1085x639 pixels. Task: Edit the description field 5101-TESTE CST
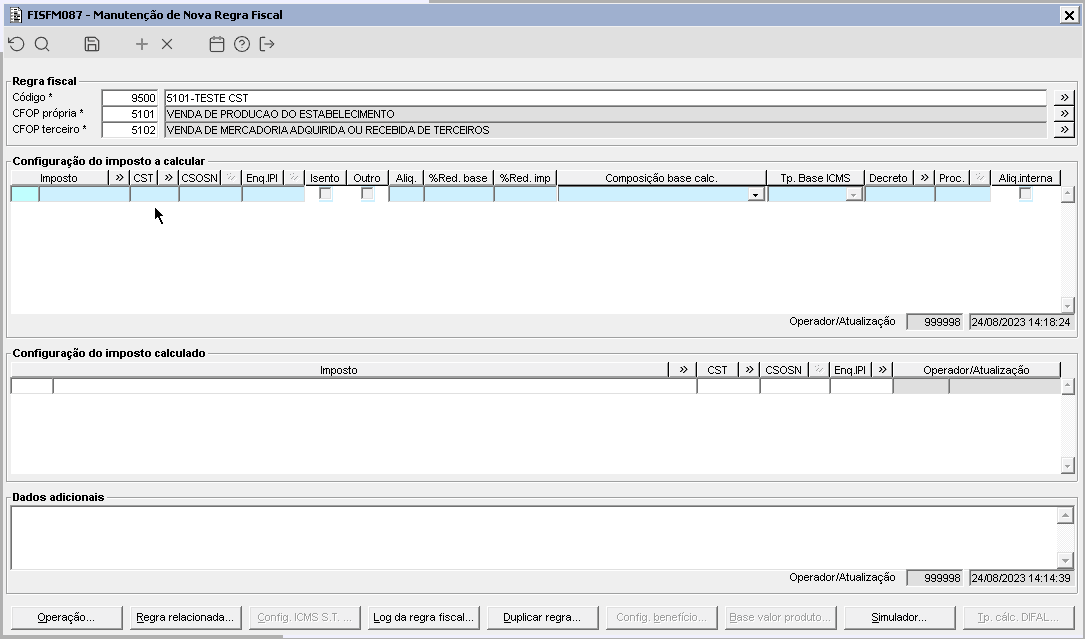point(605,98)
